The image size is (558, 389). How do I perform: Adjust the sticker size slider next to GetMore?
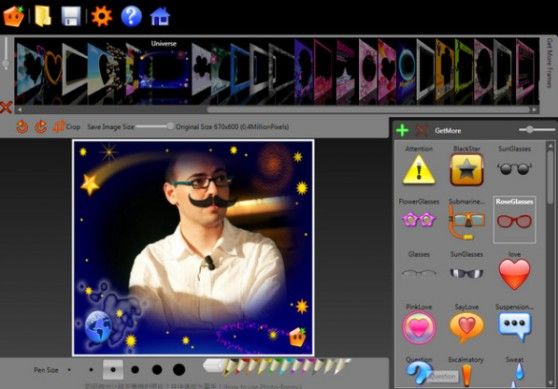click(x=537, y=130)
